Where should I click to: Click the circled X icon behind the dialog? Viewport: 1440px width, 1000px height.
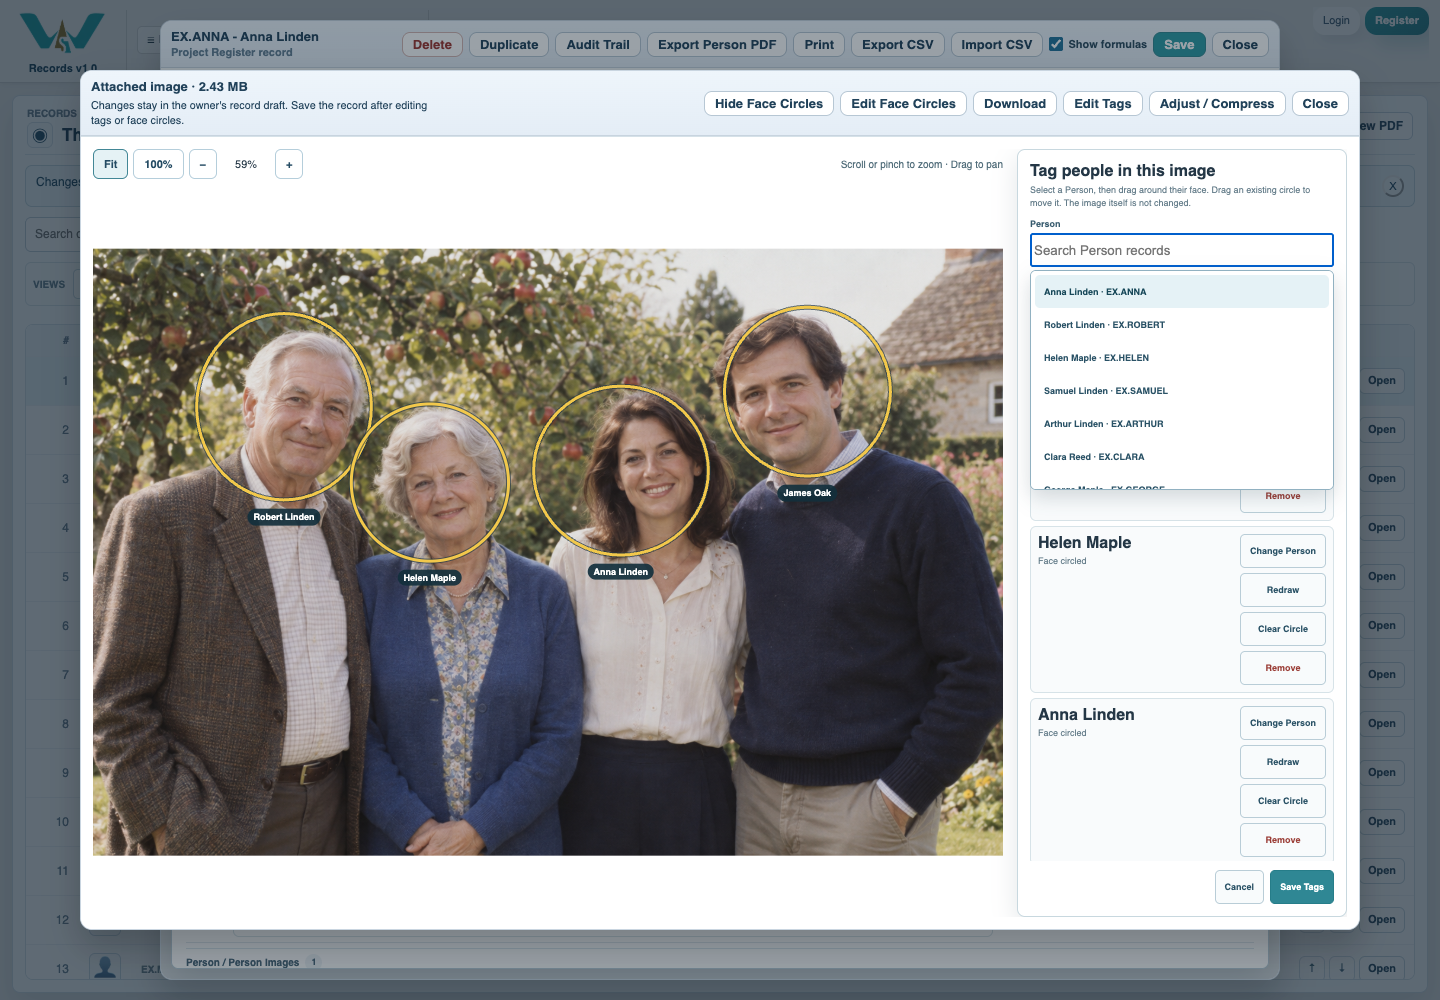pos(1393,186)
